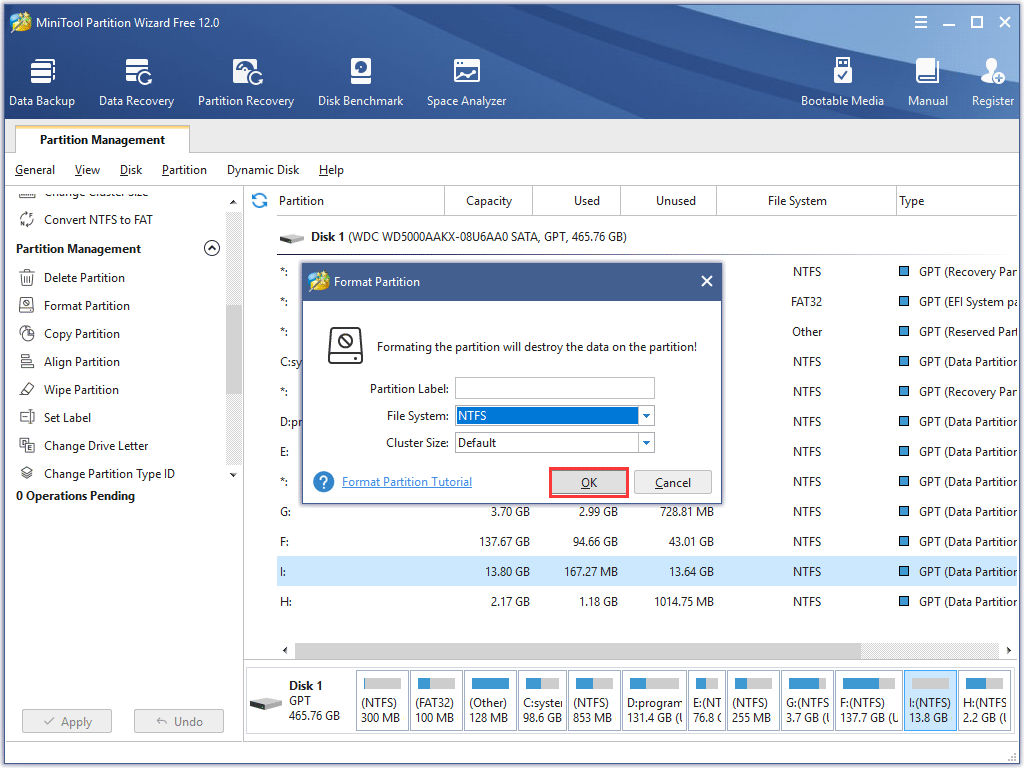Select C:system 98.6 GB block in disk map
The width and height of the screenshot is (1024, 768).
point(542,701)
